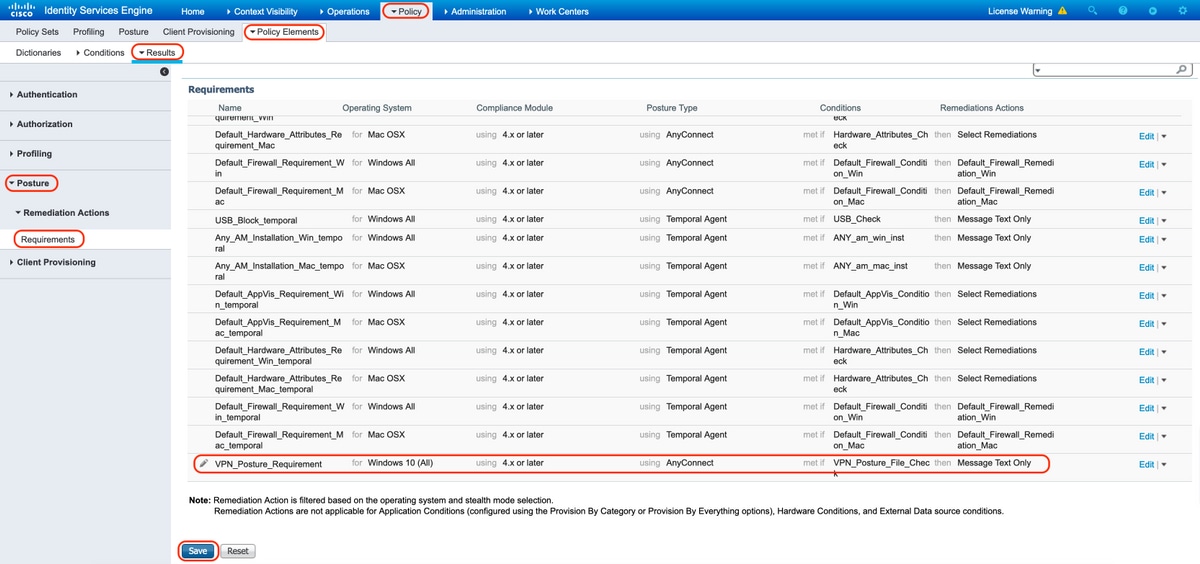Click the Remediations Actions column header
Screen dimensions: 1200x564
(982, 108)
